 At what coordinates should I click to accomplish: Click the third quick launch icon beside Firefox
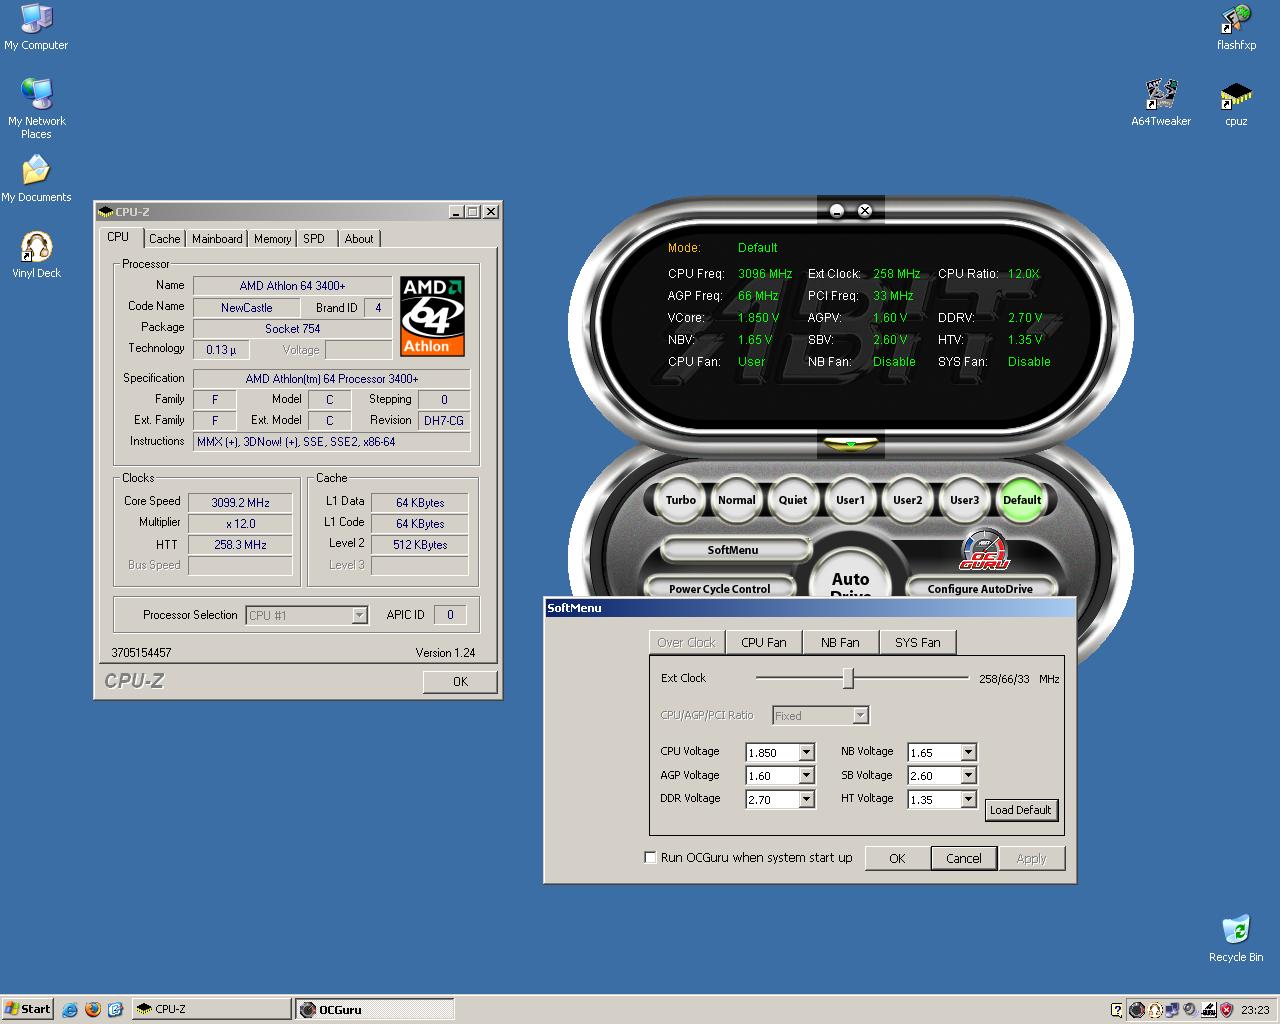[115, 1009]
